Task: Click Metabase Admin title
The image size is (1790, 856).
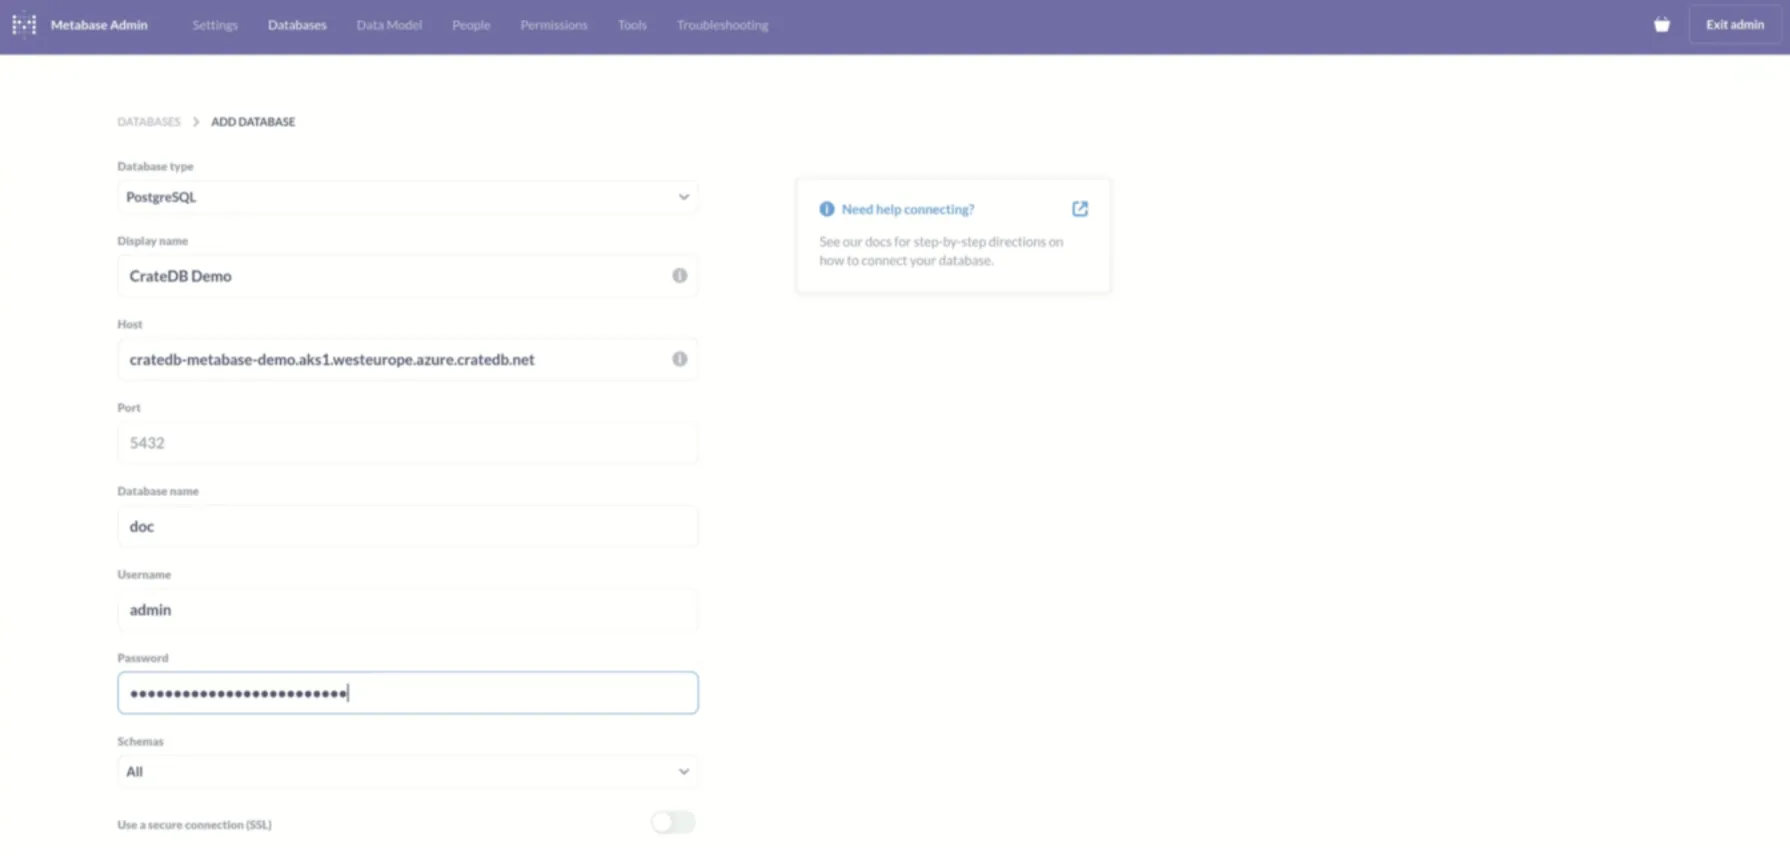Action: 99,25
